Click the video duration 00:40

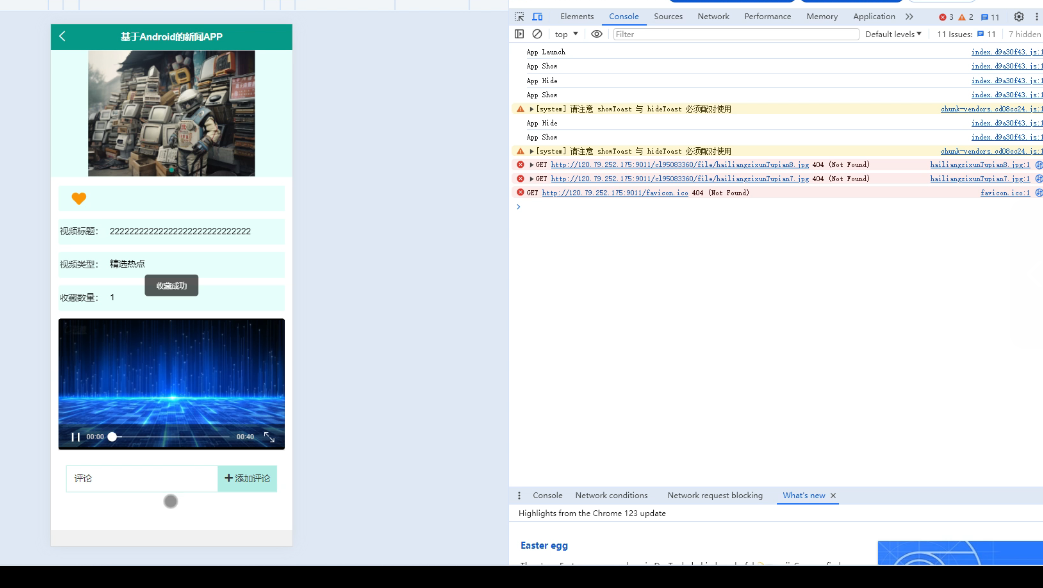(245, 437)
